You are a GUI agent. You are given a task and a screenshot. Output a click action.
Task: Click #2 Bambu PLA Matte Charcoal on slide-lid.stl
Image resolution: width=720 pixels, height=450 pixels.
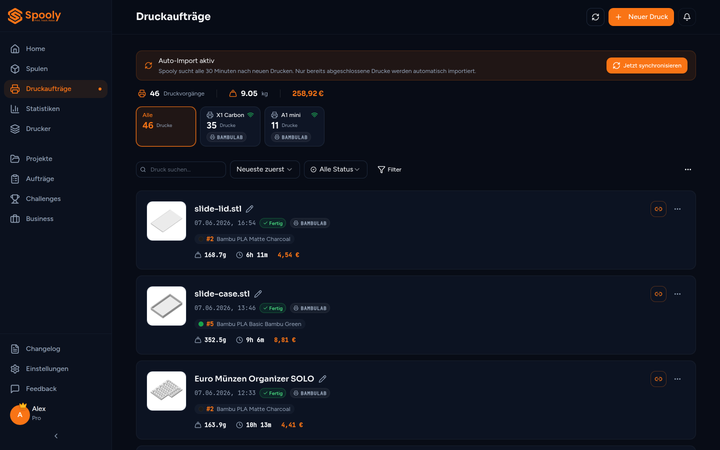244,239
